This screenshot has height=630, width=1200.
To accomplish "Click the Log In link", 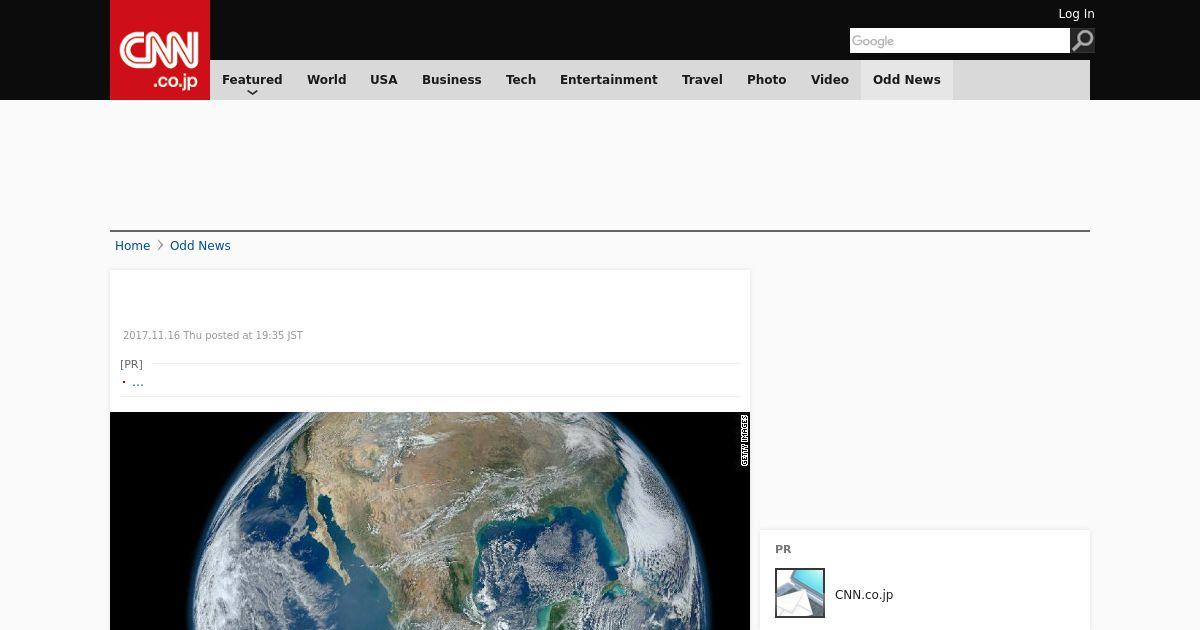I will [1076, 14].
